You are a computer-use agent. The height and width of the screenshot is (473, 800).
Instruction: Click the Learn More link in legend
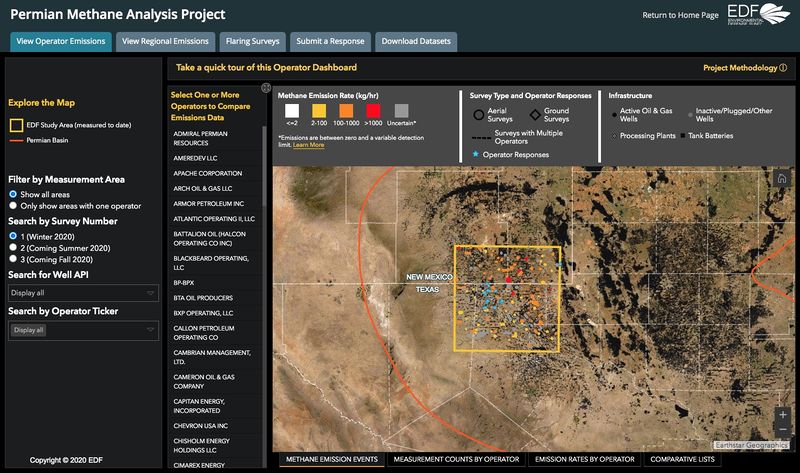click(x=308, y=145)
